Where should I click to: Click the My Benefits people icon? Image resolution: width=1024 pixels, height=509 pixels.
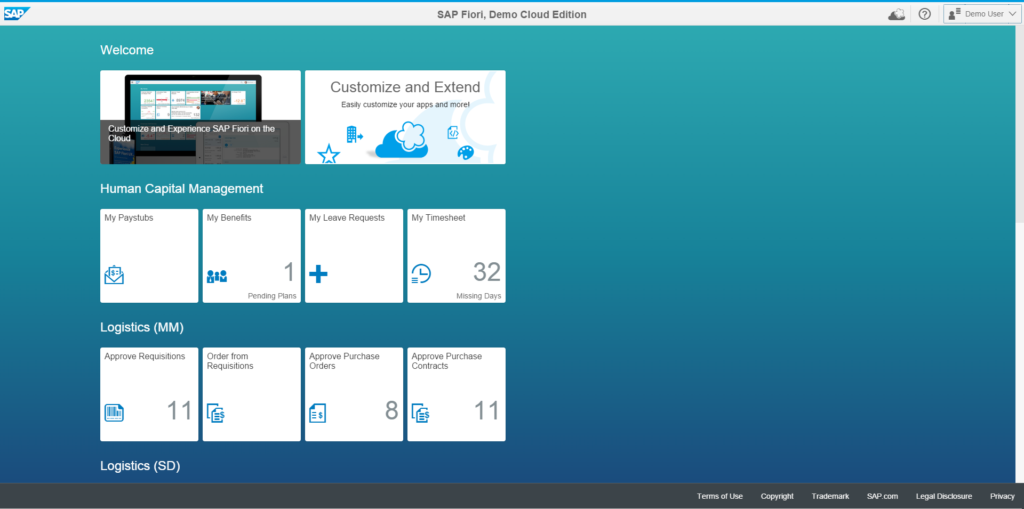tap(217, 276)
